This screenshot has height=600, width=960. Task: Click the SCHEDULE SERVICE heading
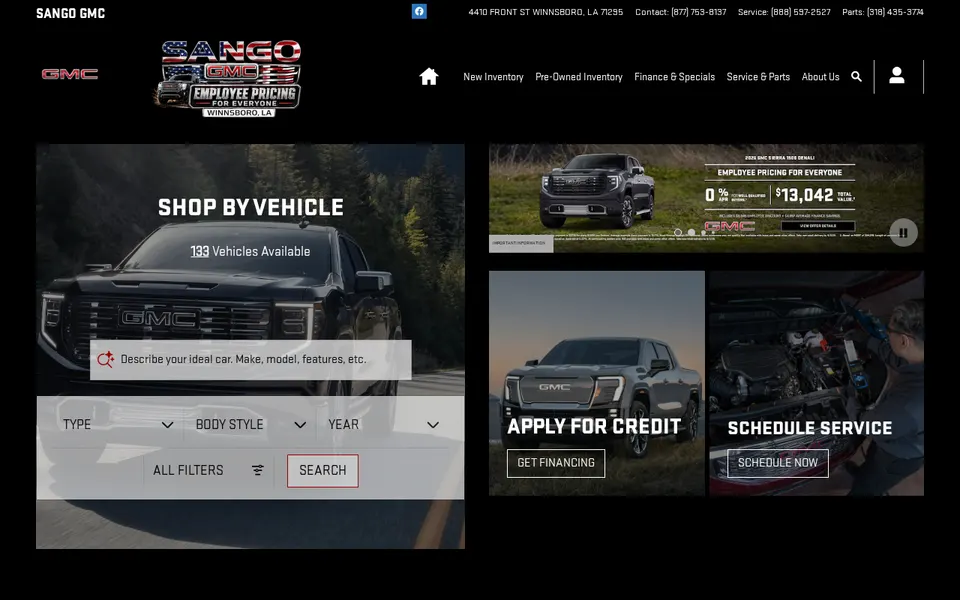[809, 428]
